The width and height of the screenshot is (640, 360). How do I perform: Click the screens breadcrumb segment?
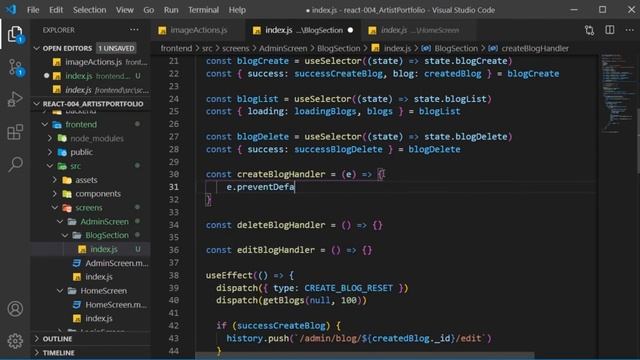tap(236, 48)
